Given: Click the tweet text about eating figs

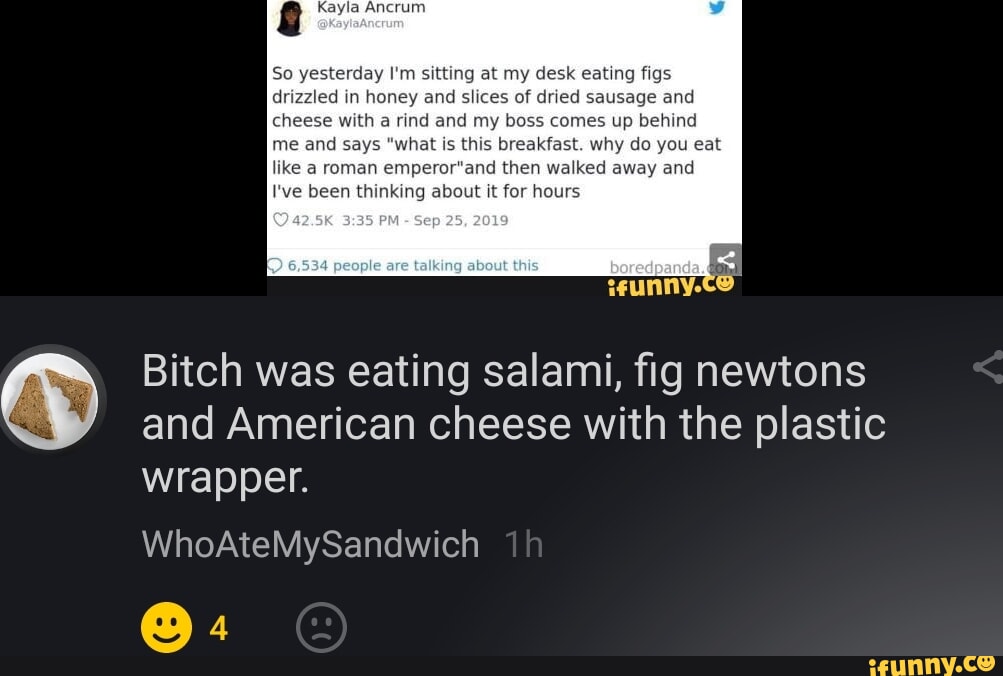Looking at the screenshot, I should click(496, 132).
